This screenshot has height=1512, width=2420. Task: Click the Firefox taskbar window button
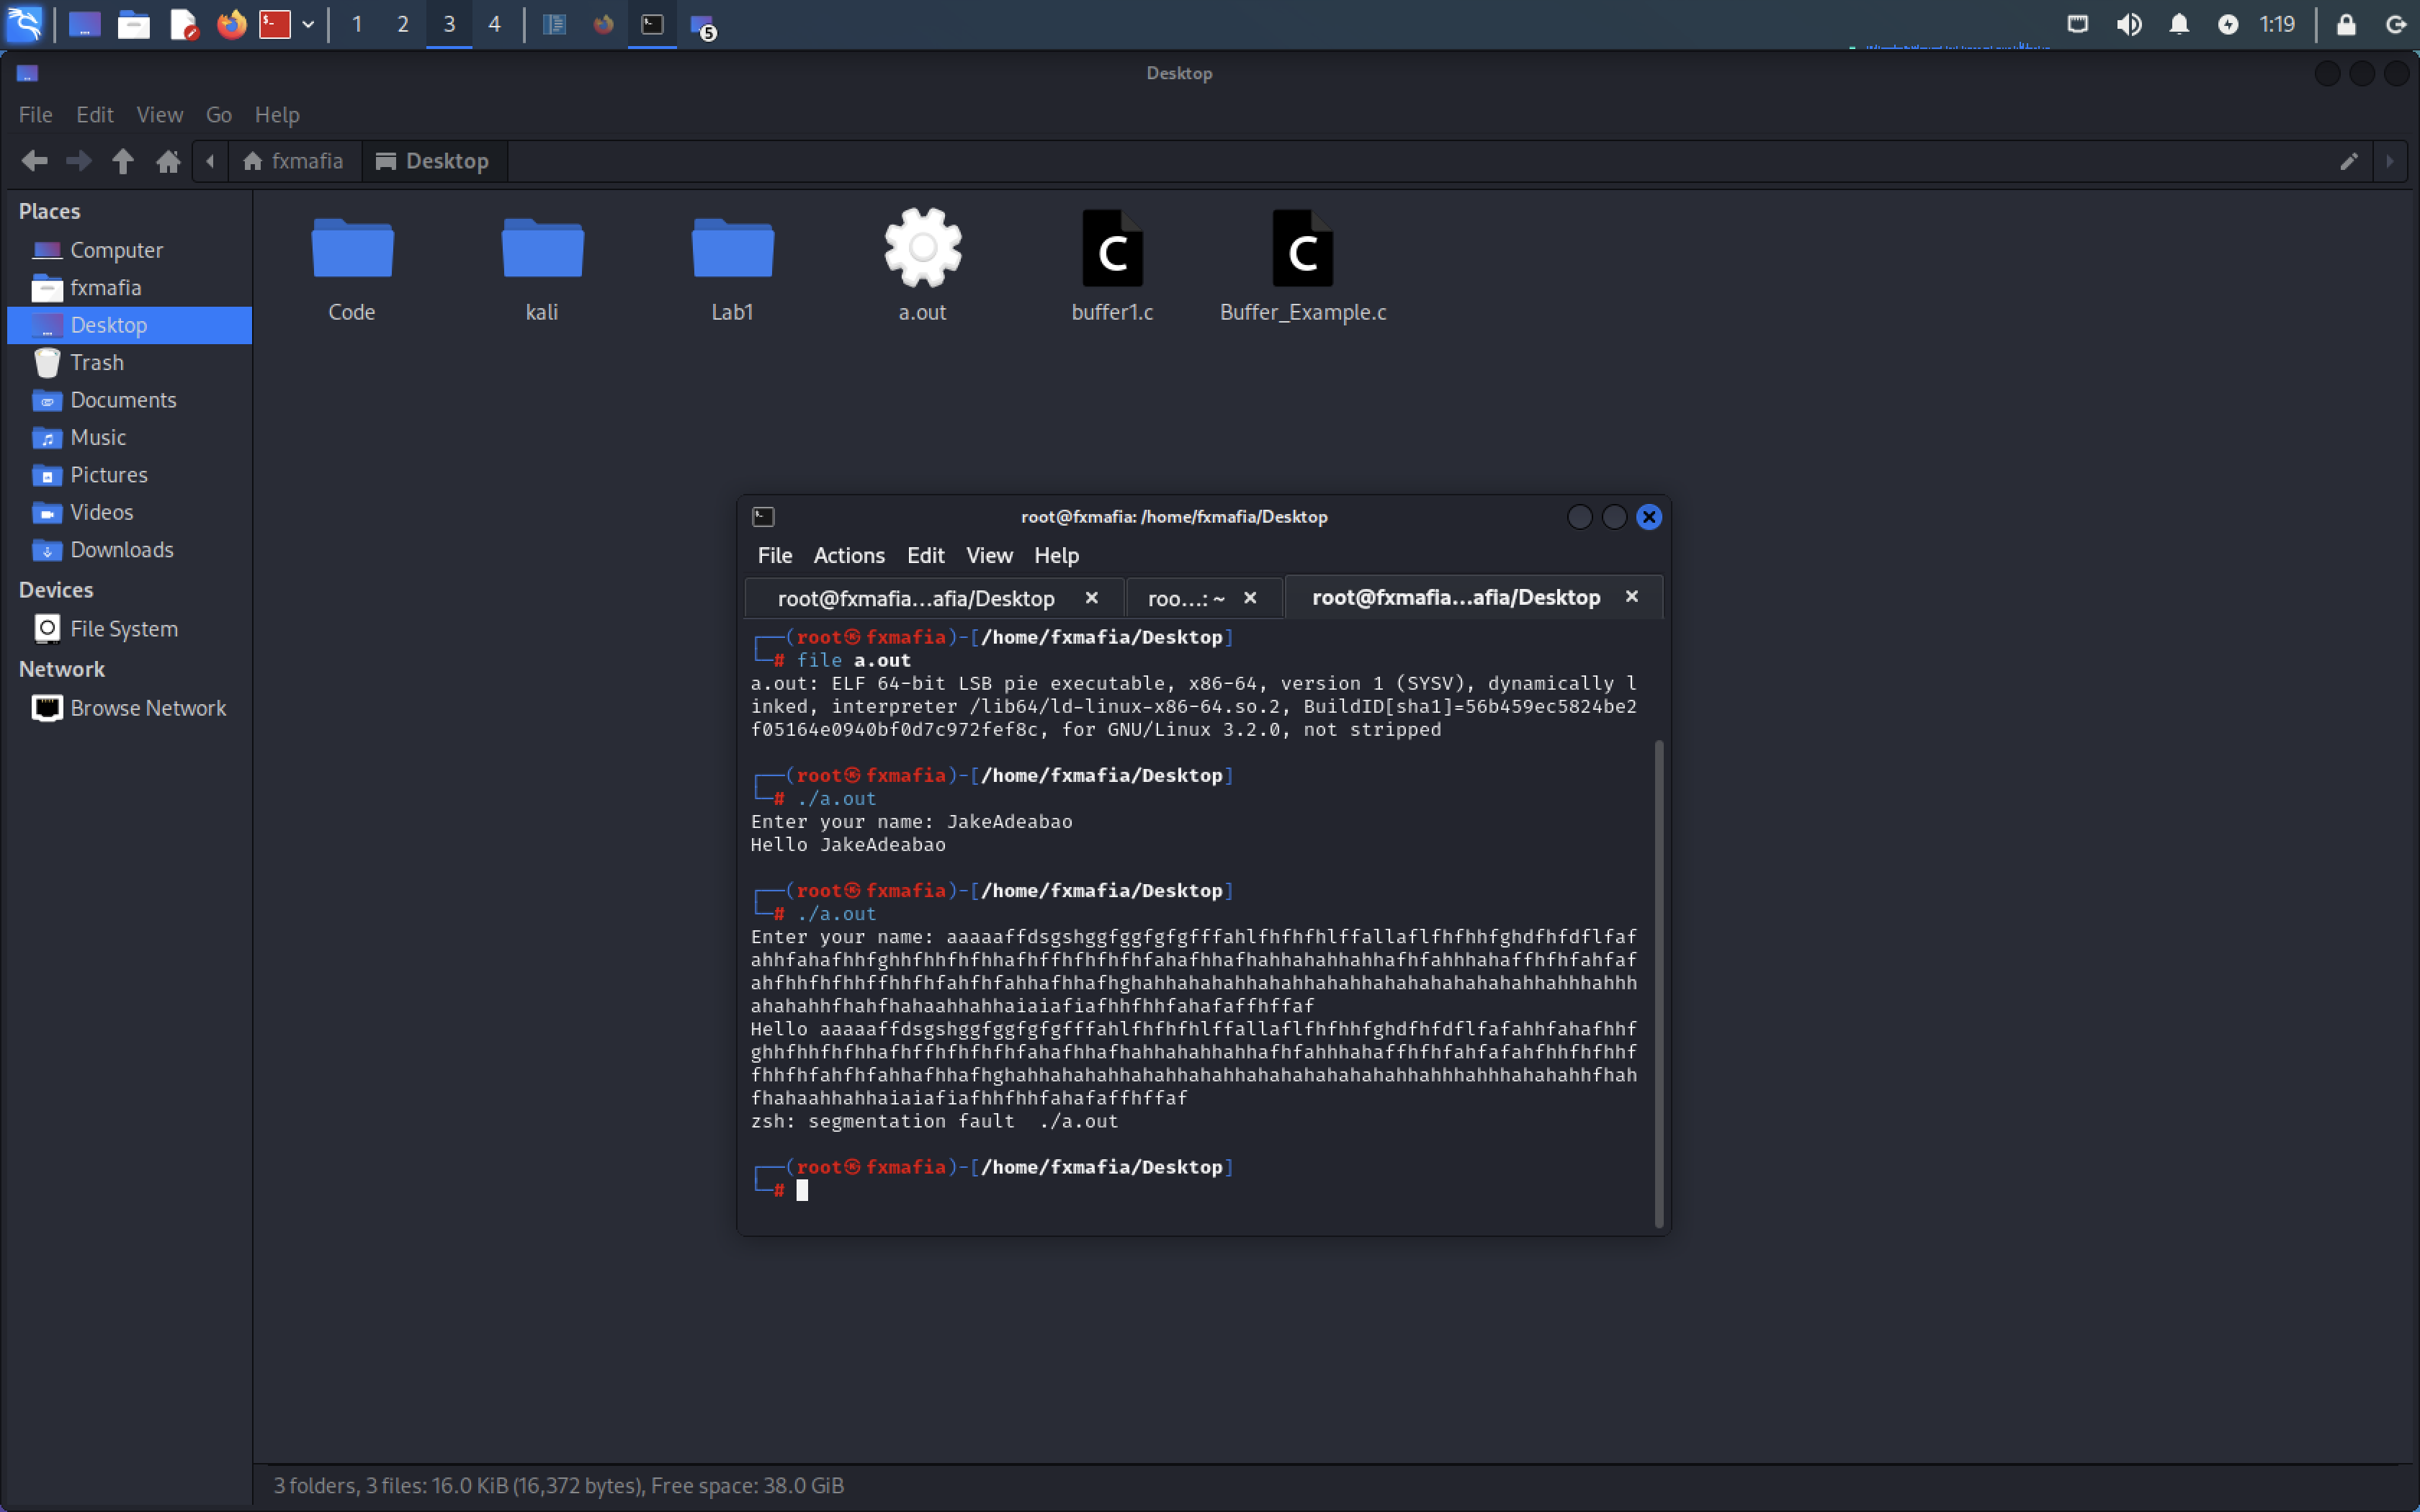[603, 24]
